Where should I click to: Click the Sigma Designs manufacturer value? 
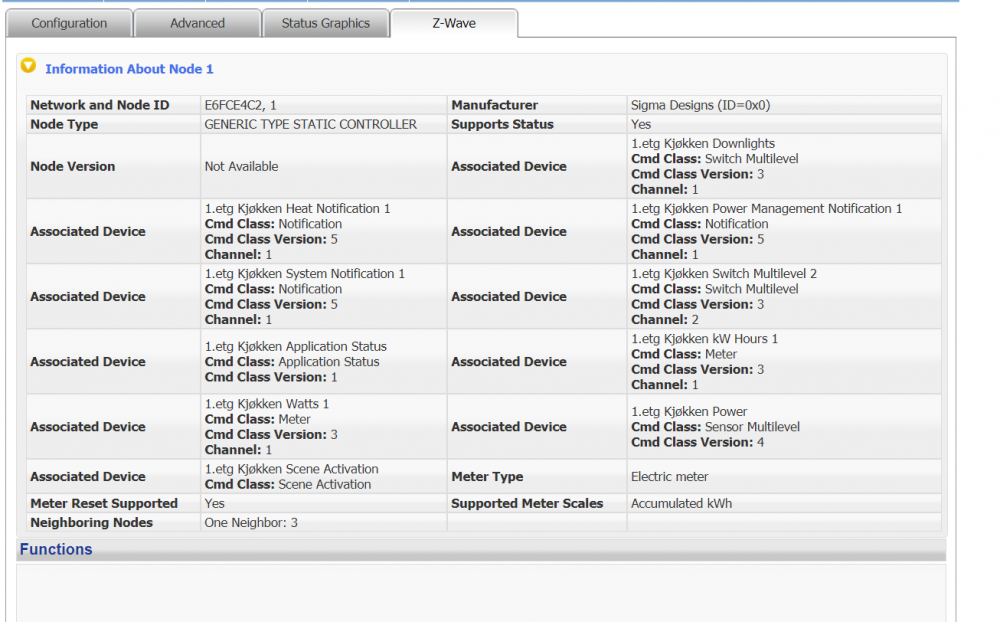click(700, 105)
